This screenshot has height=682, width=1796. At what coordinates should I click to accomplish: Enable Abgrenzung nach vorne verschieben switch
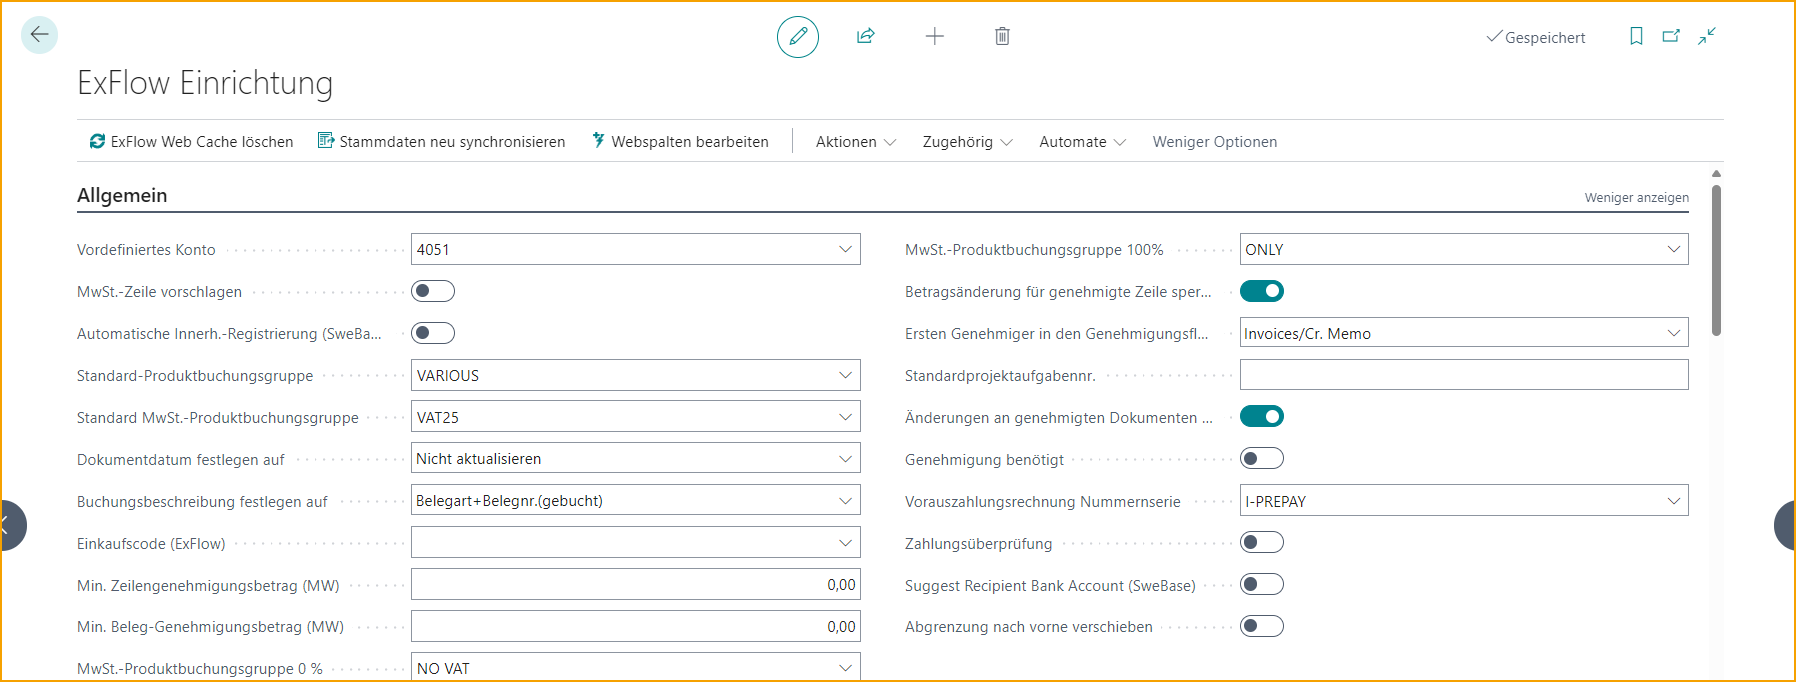[x=1262, y=626]
